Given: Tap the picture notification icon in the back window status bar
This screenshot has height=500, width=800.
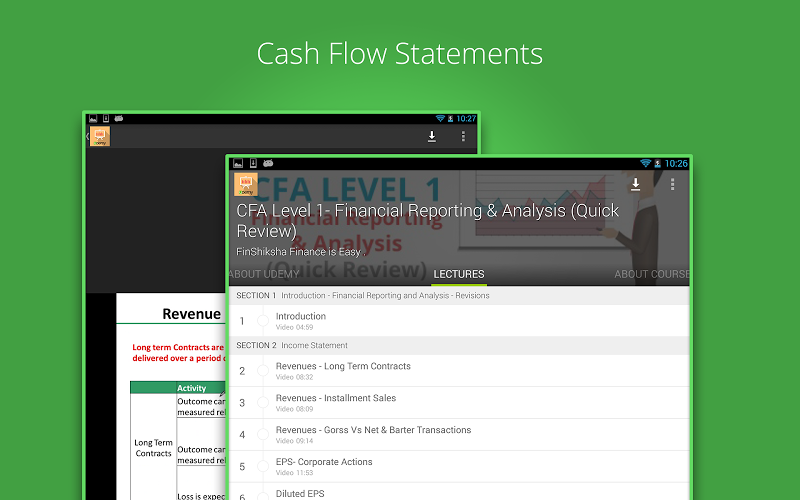Looking at the screenshot, I should (x=93, y=118).
